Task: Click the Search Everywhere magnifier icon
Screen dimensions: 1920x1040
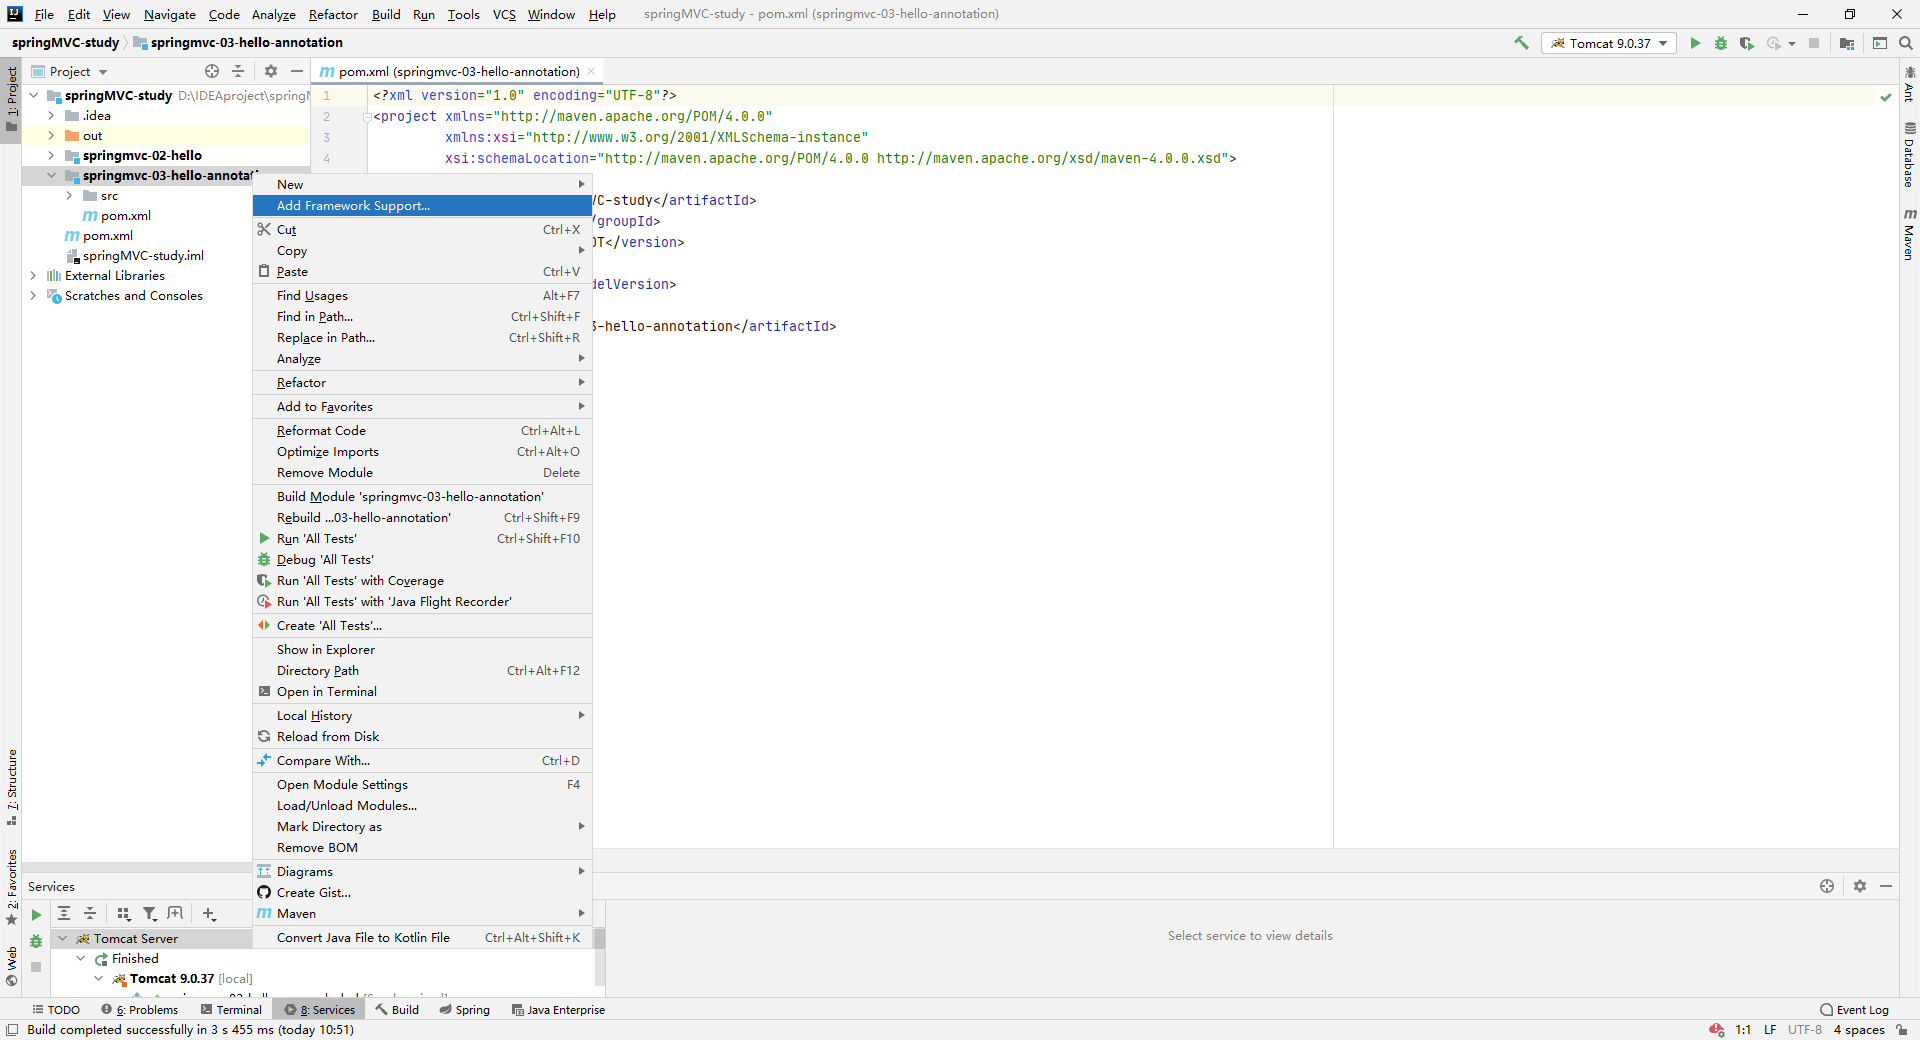Action: pyautogui.click(x=1906, y=43)
